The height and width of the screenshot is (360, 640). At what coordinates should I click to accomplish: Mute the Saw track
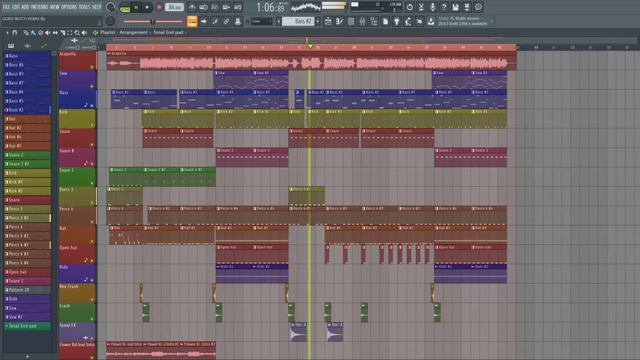pos(92,87)
